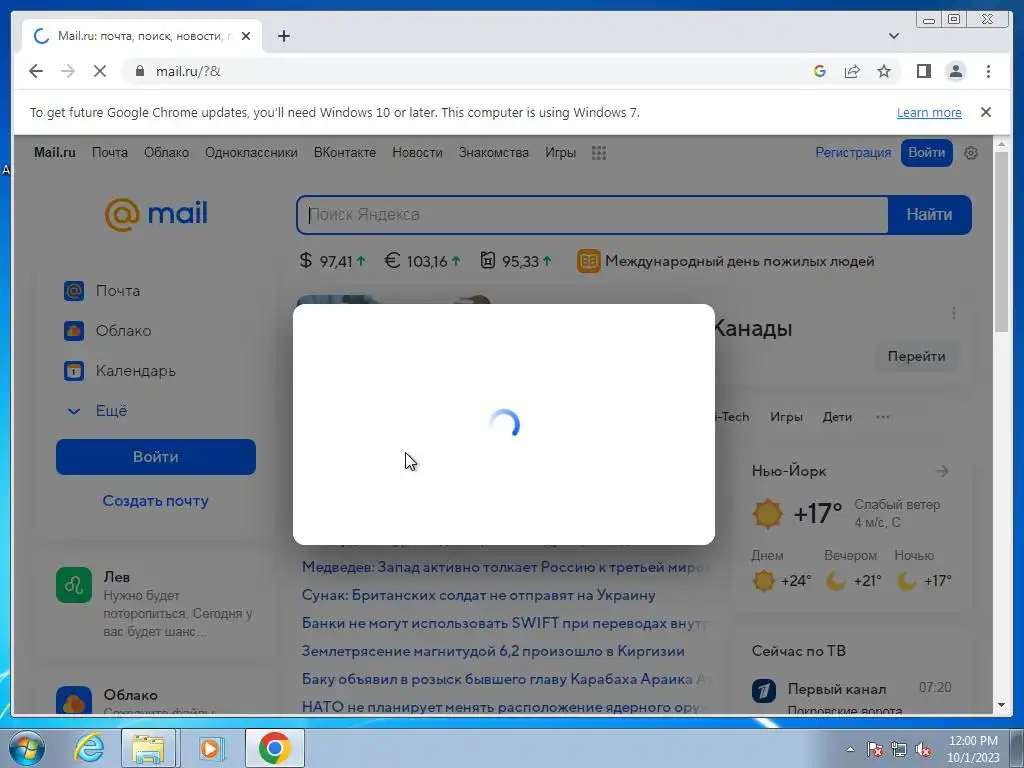Focus the Поиск Яндекса search field
This screenshot has width=1024, height=768.
(x=592, y=215)
